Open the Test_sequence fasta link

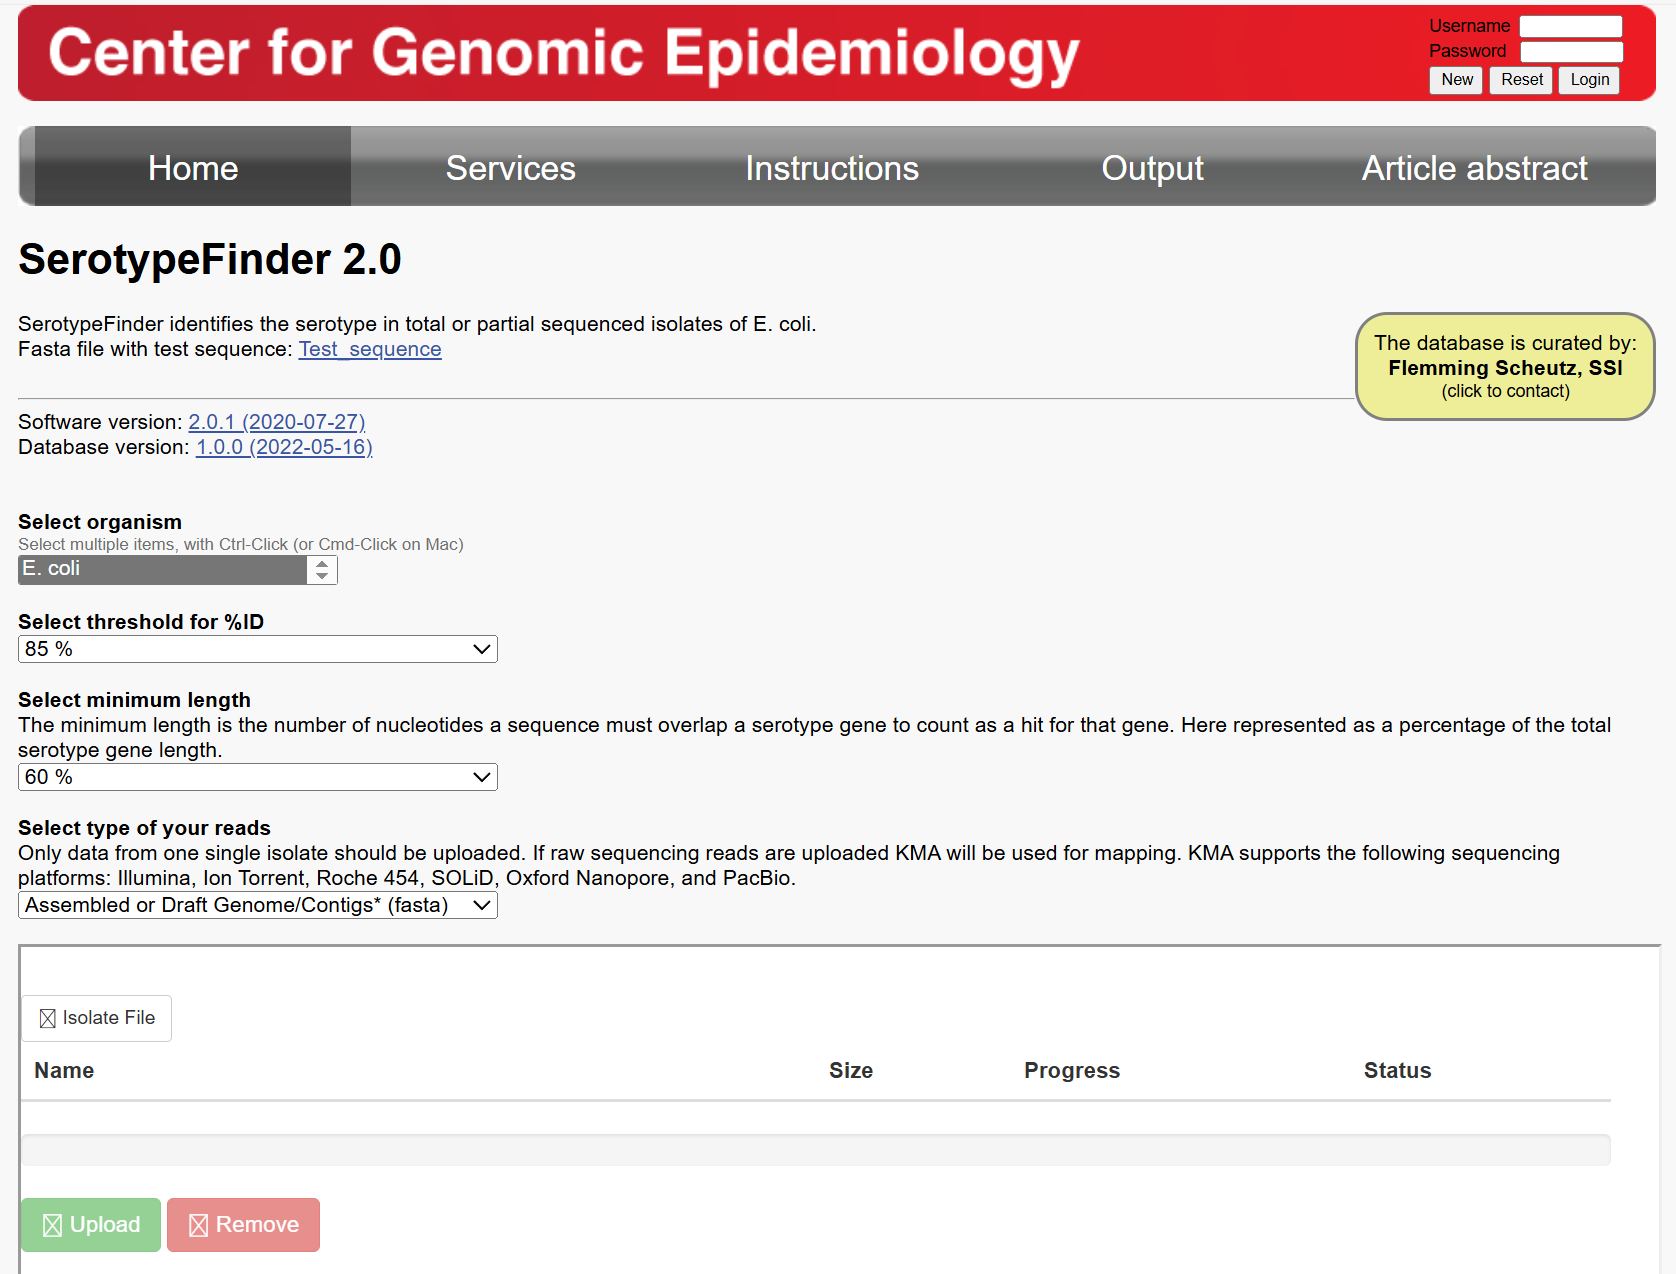[x=370, y=349]
